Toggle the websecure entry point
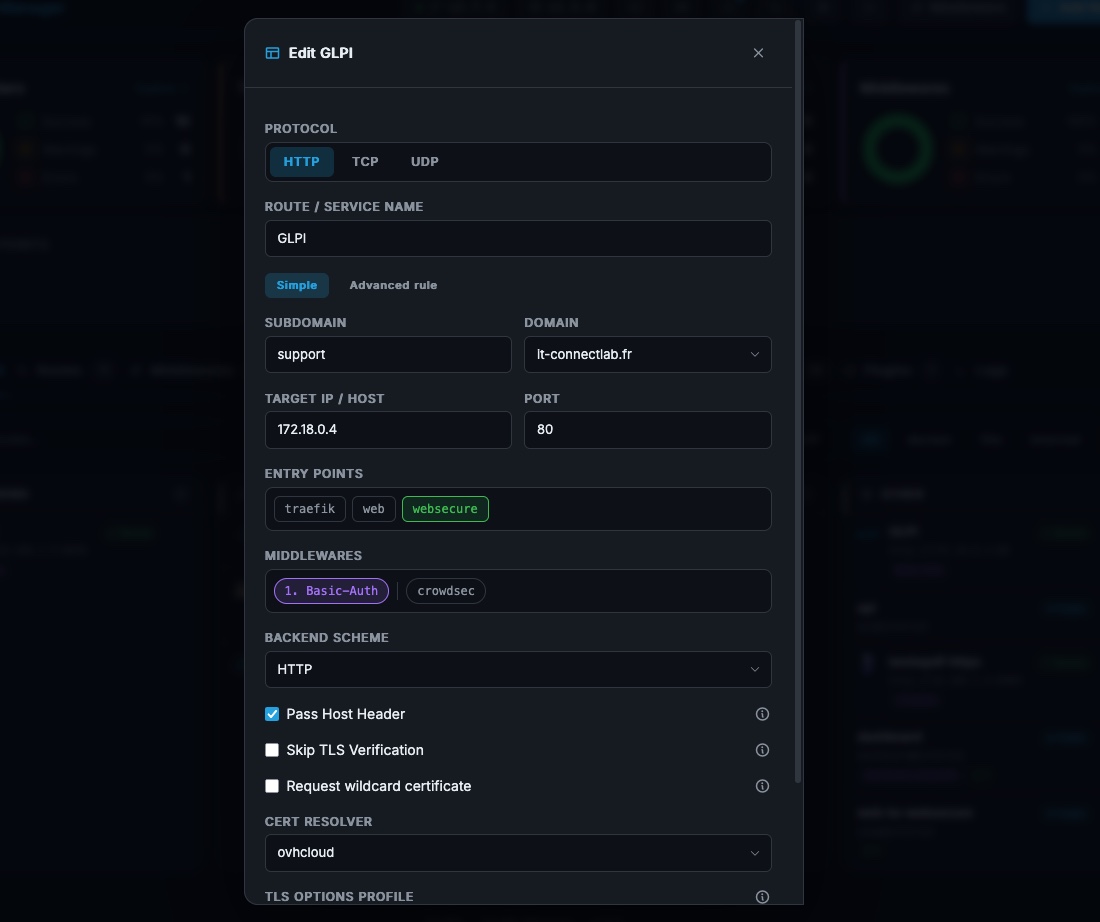Image resolution: width=1100 pixels, height=922 pixels. 445,509
